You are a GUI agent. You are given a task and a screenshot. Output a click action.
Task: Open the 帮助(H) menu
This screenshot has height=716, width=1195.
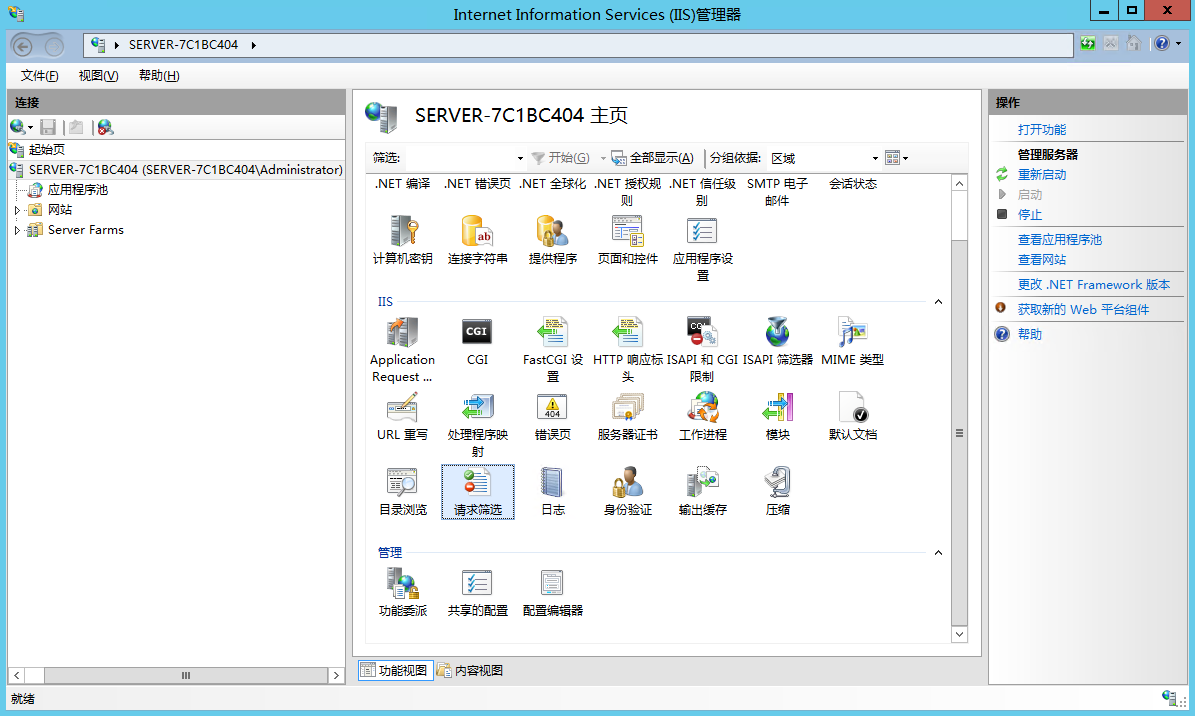[x=159, y=75]
